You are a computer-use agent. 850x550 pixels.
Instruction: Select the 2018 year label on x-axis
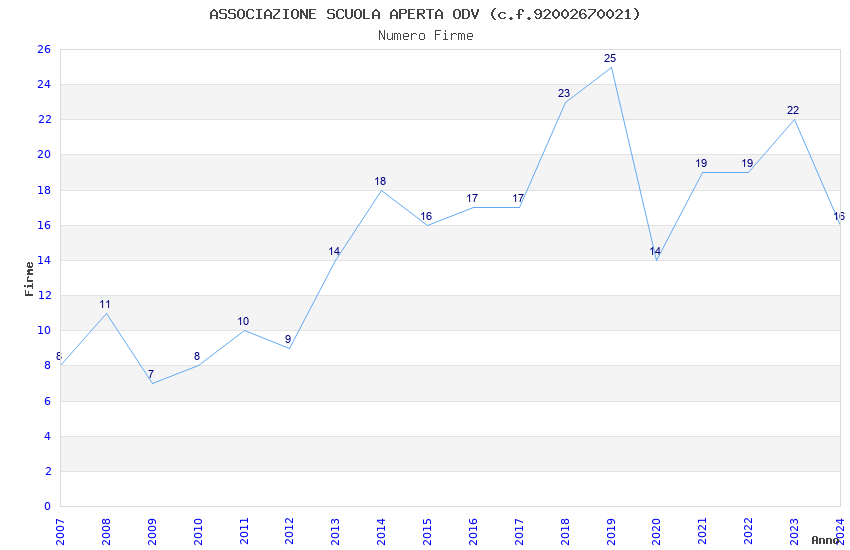(x=565, y=532)
